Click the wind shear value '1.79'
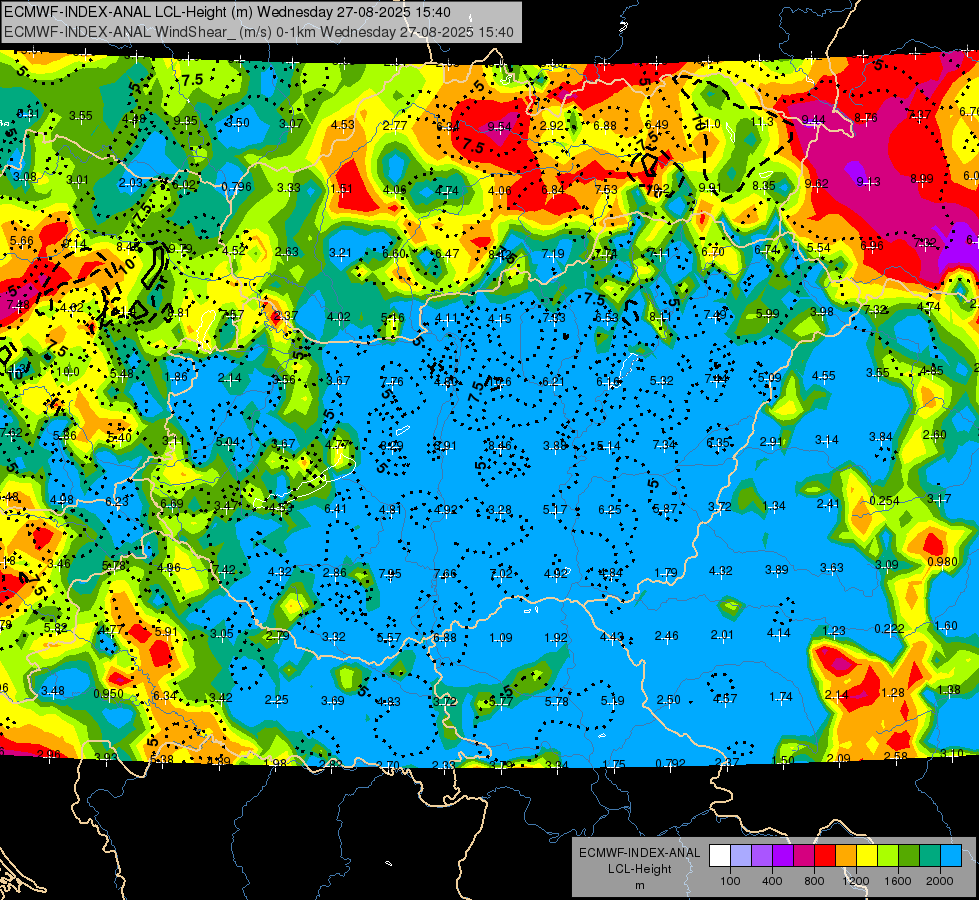 [x=666, y=572]
